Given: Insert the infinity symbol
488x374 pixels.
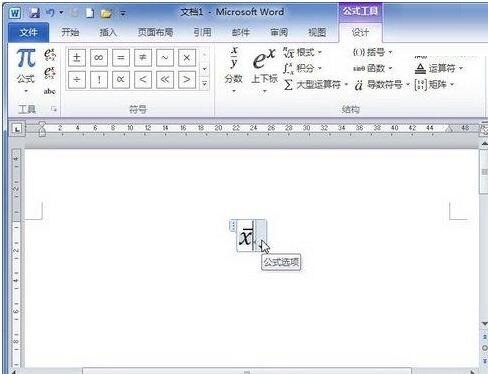Looking at the screenshot, I should coord(99,58).
